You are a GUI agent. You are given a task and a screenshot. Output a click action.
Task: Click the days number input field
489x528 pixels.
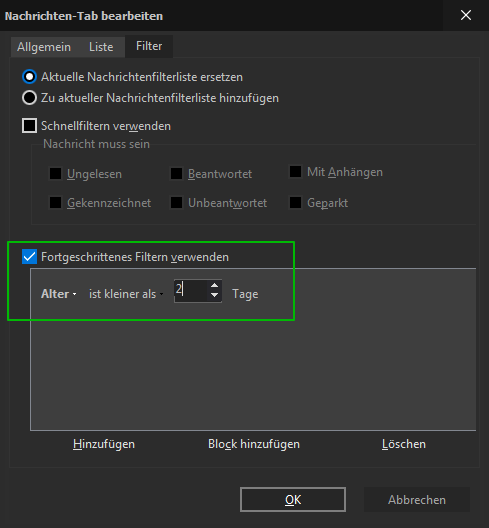click(x=191, y=291)
